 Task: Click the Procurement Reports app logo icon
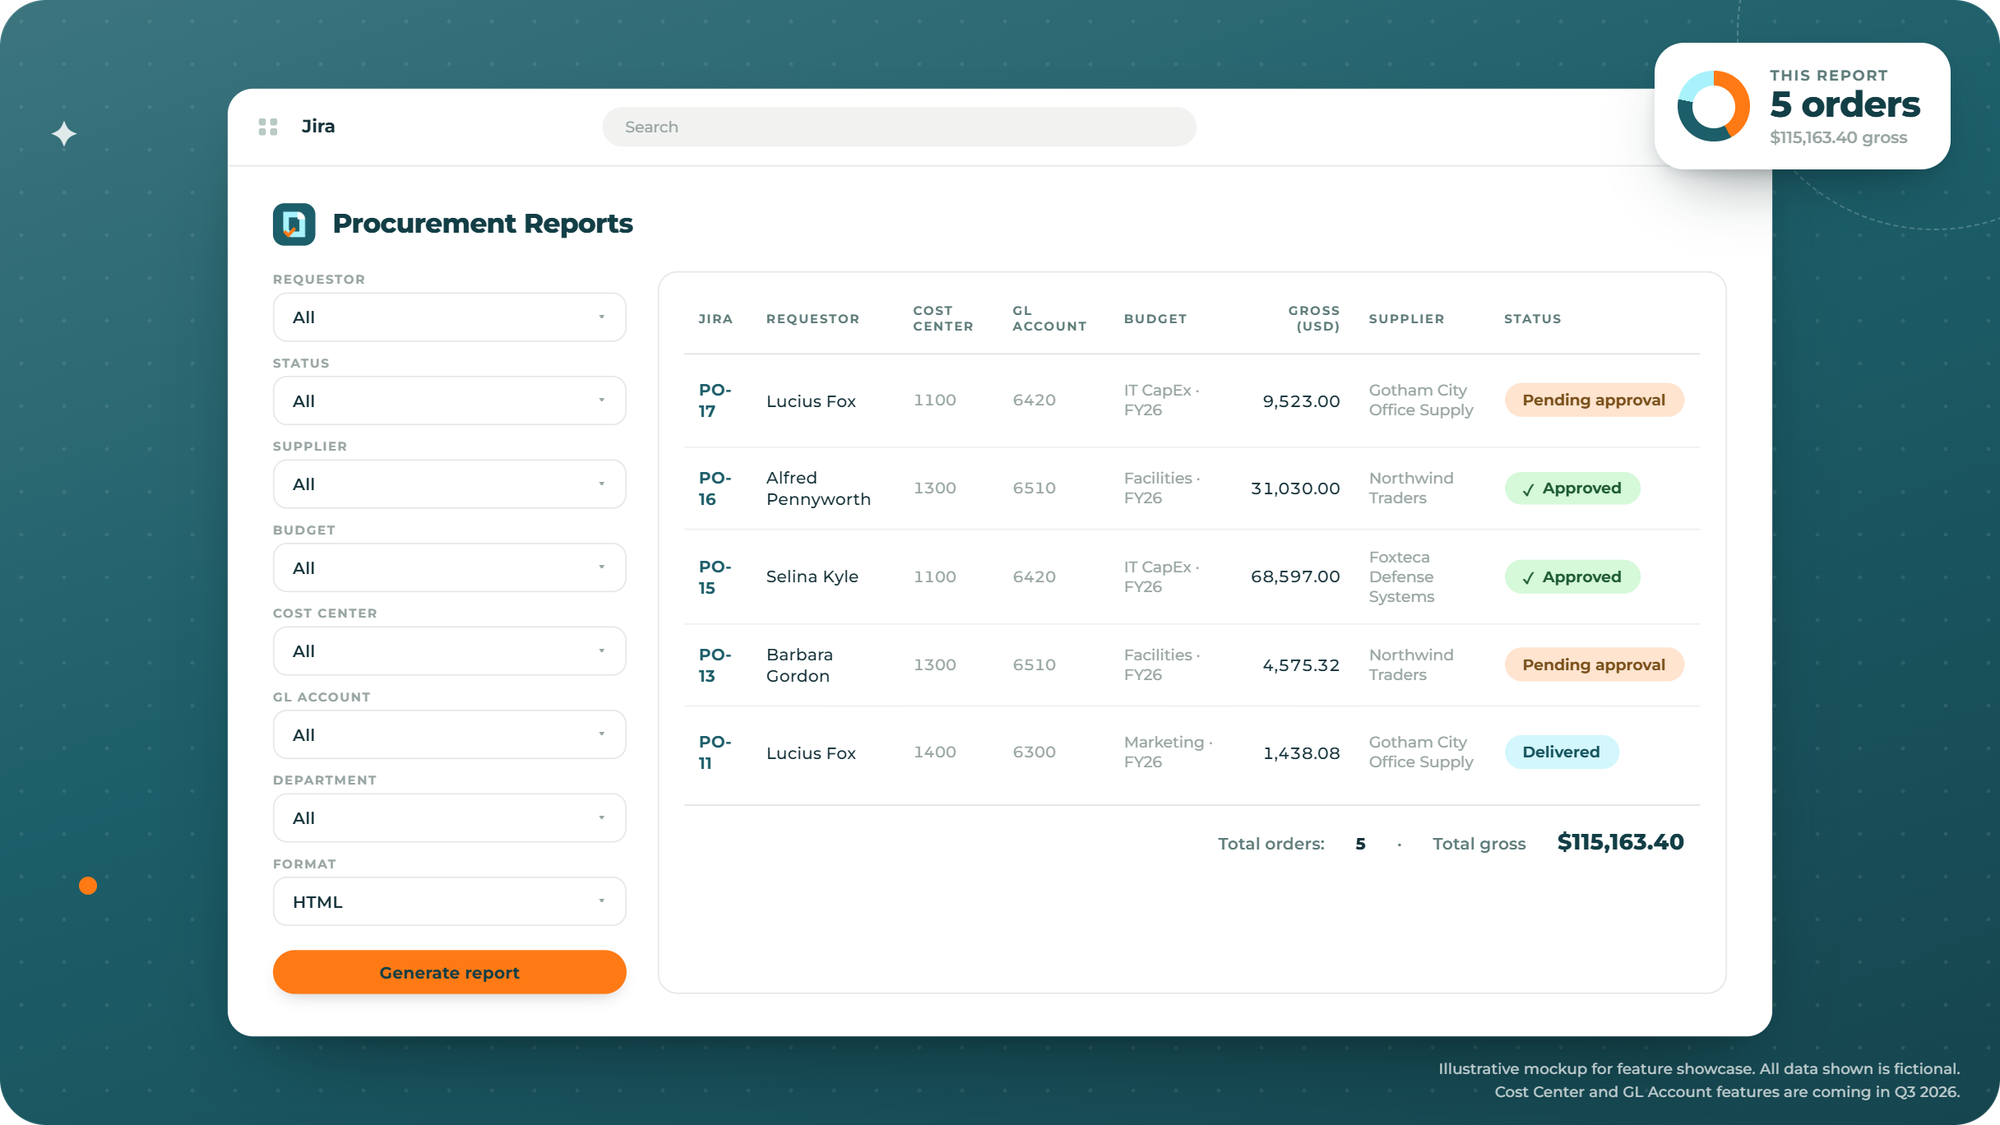294,224
